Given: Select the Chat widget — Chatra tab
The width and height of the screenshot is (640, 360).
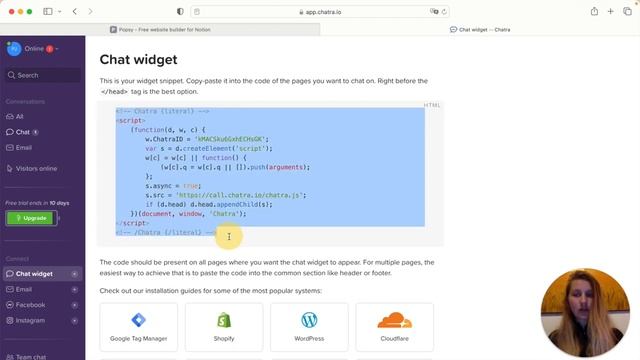Looking at the screenshot, I should (x=480, y=29).
